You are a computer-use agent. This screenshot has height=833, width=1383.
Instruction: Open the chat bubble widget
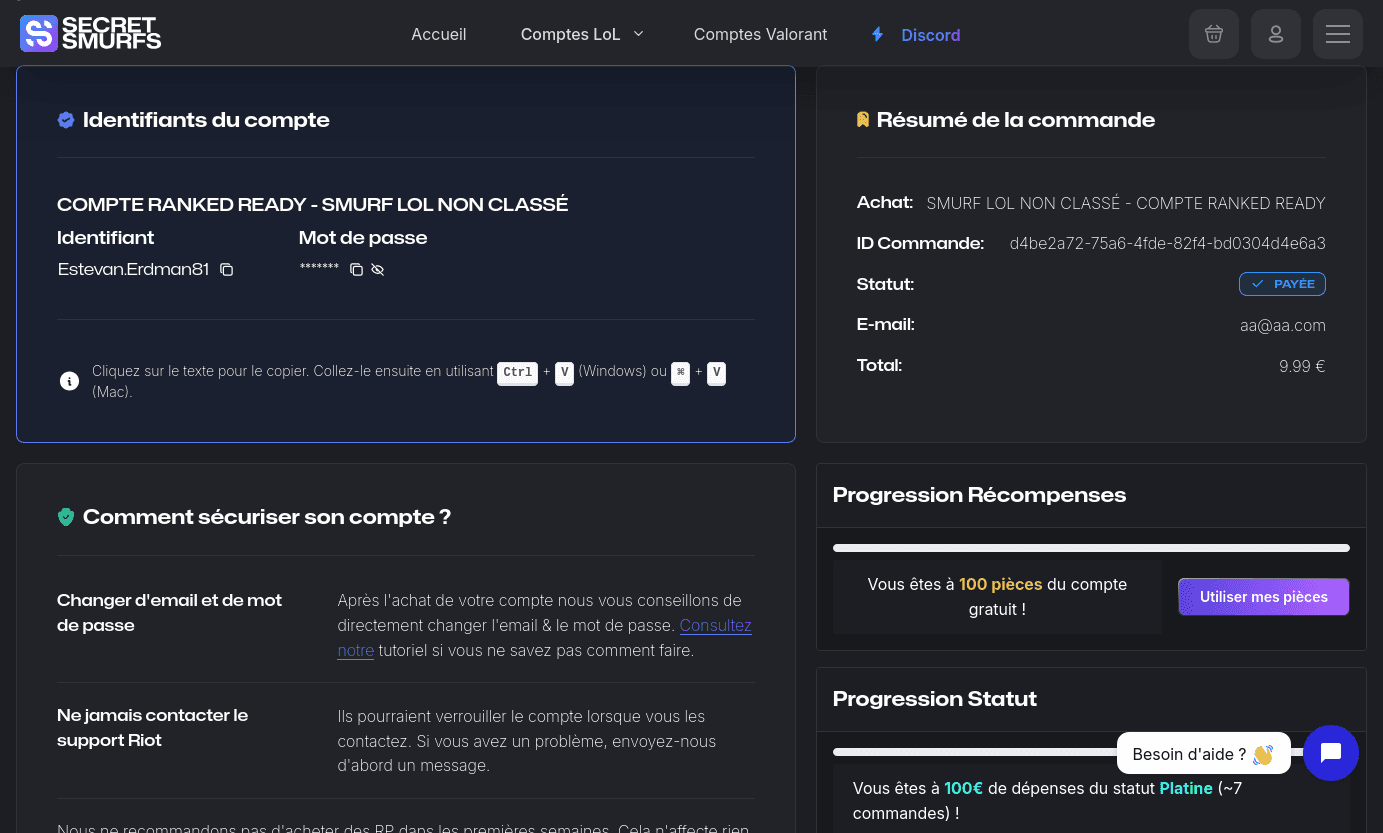click(1331, 753)
